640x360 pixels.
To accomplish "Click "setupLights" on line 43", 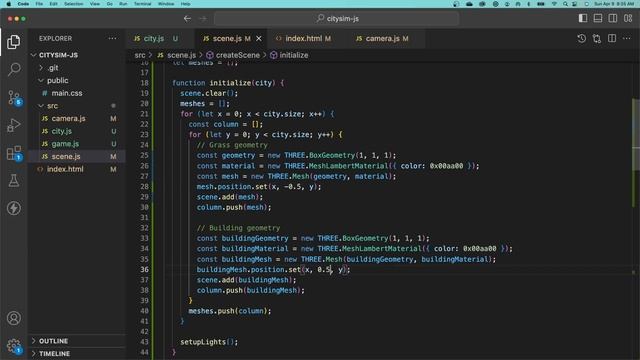I will 203,342.
